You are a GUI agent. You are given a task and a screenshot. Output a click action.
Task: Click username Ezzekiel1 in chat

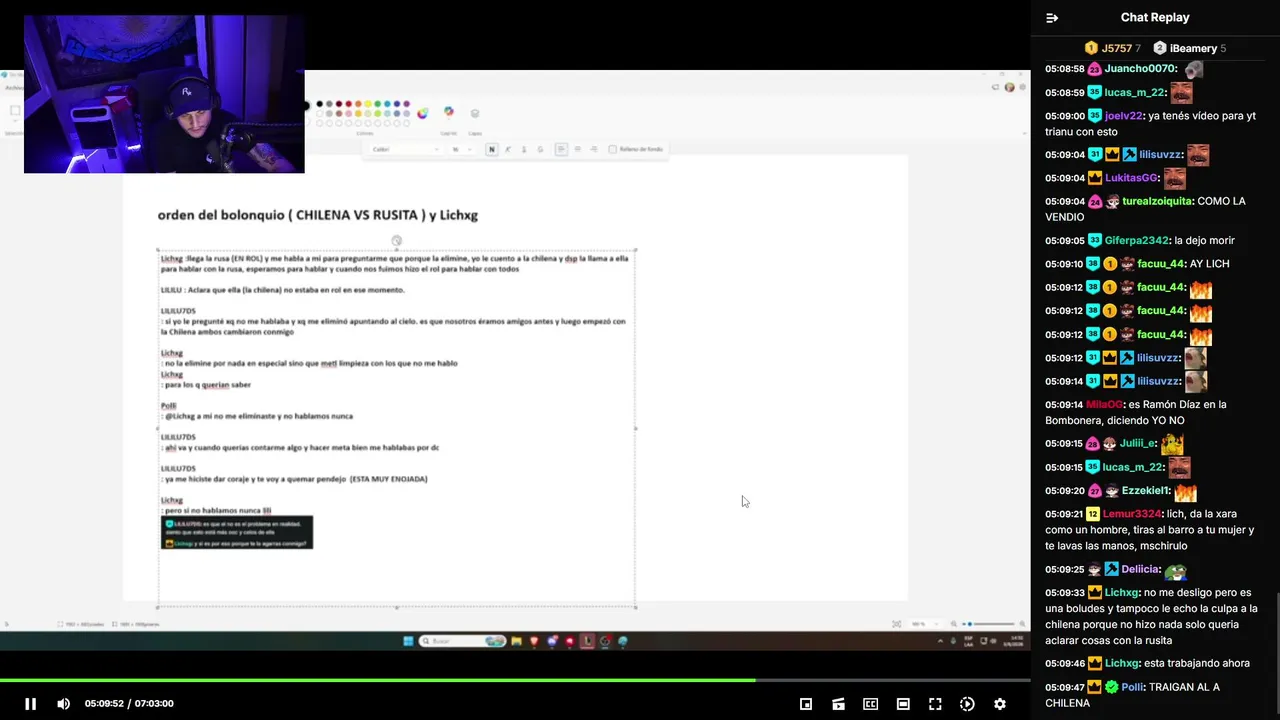[x=1146, y=491]
